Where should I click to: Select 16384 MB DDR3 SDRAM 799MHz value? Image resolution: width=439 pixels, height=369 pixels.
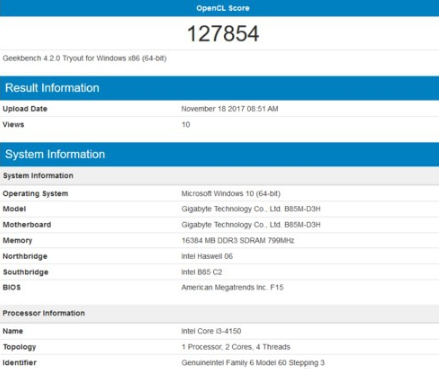click(x=238, y=241)
